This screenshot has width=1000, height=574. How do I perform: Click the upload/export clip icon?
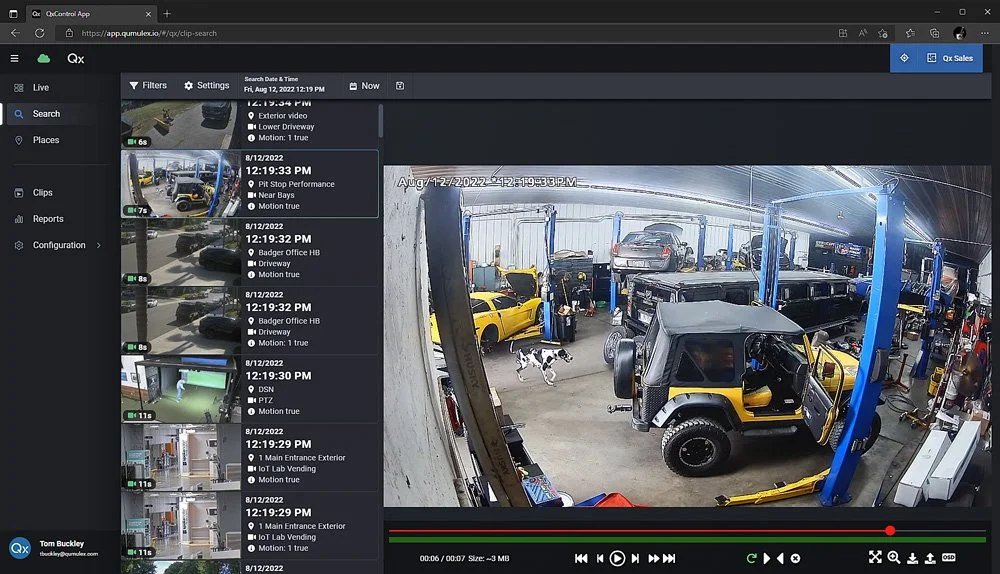pos(930,558)
